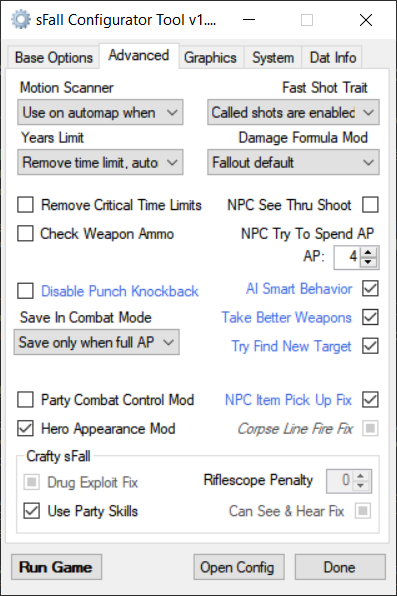397x596 pixels.
Task: Open the Motion Scanner dropdown
Action: tap(100, 113)
